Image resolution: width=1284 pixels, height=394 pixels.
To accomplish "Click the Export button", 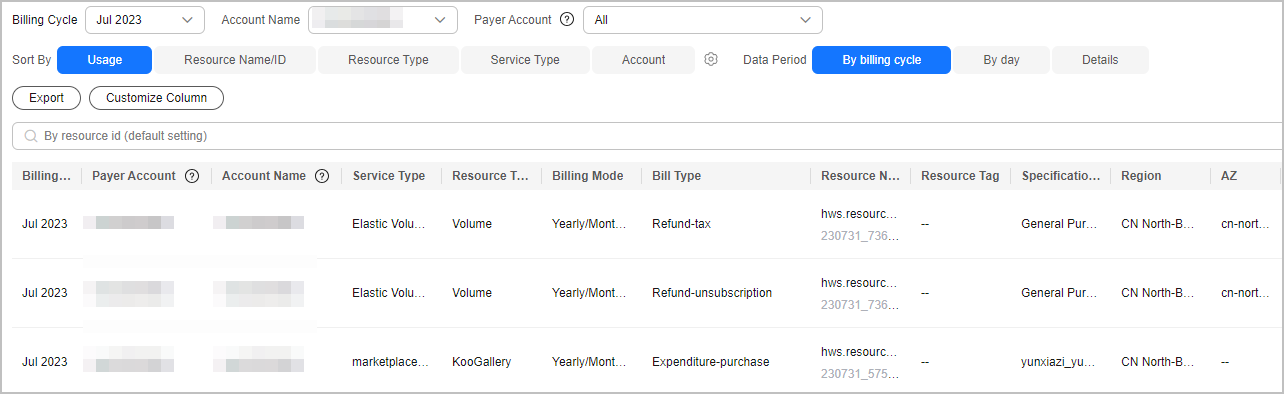I will pos(47,98).
